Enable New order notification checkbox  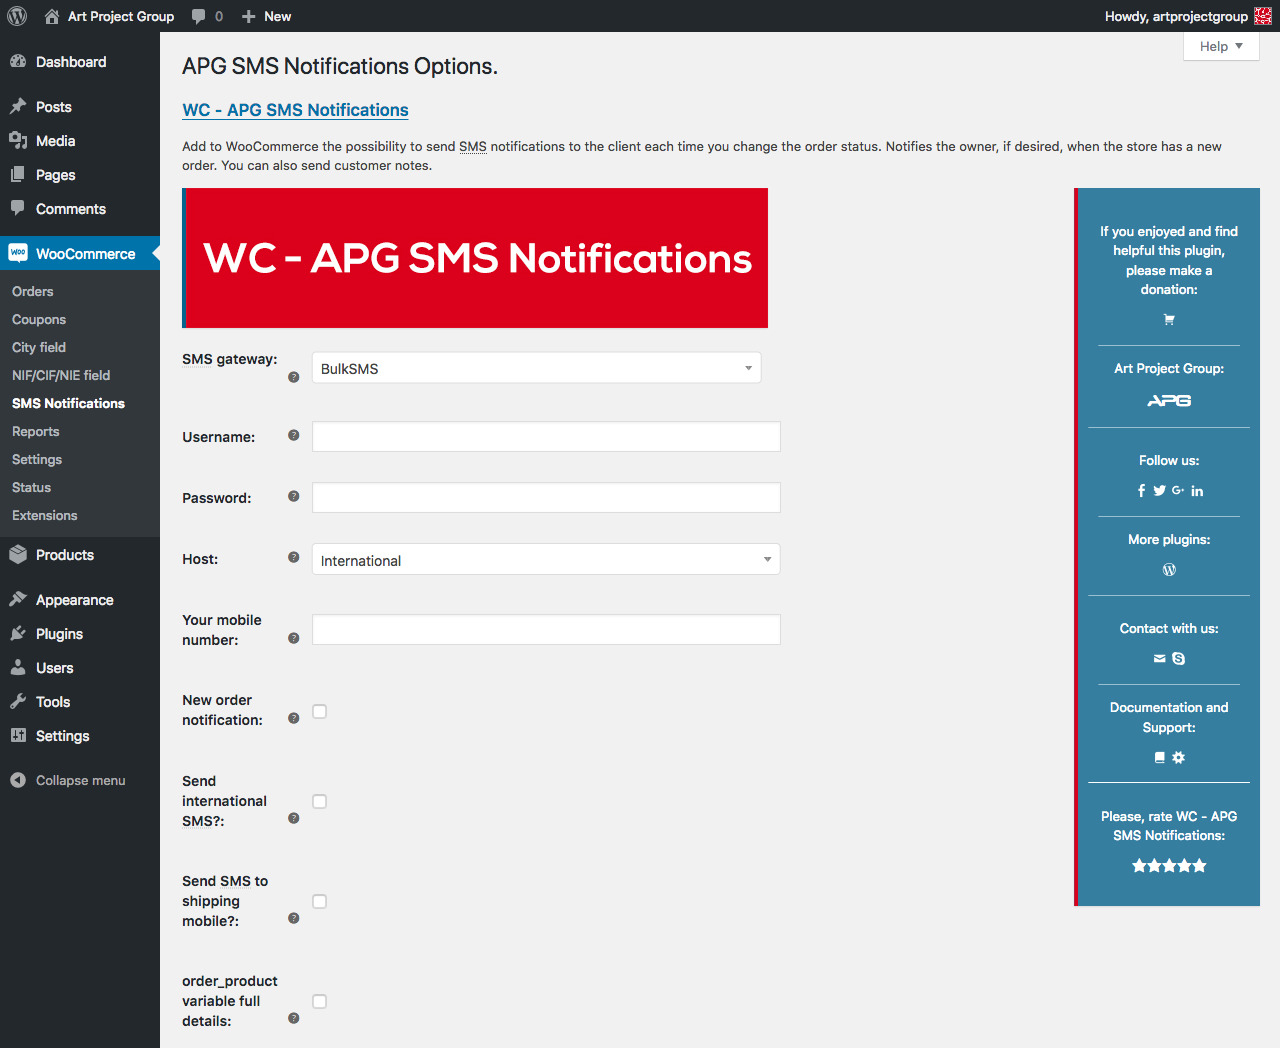click(x=320, y=712)
